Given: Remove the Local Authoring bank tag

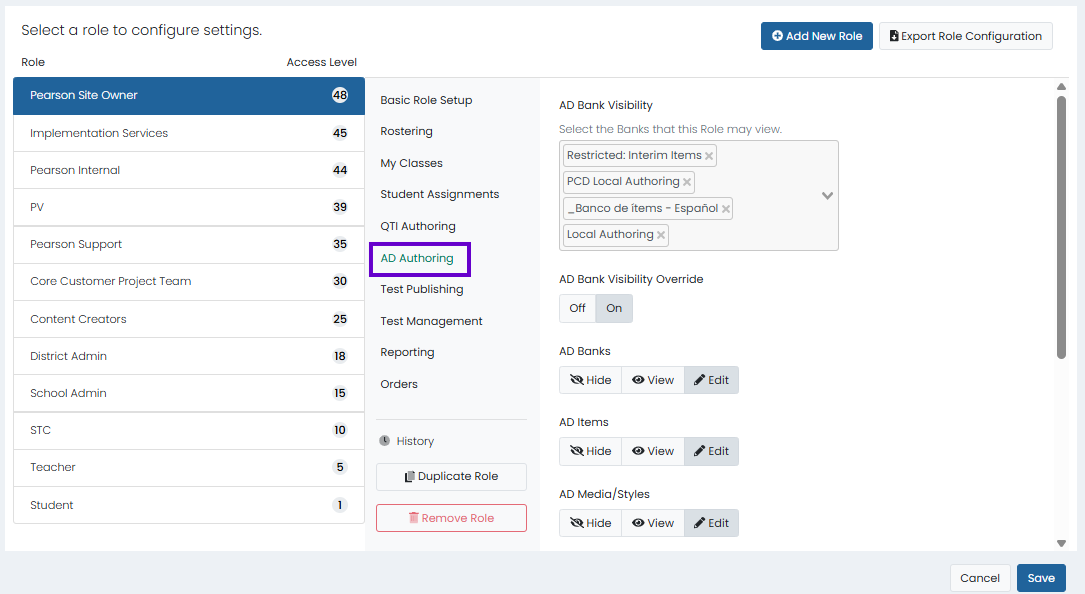Looking at the screenshot, I should click(x=661, y=235).
